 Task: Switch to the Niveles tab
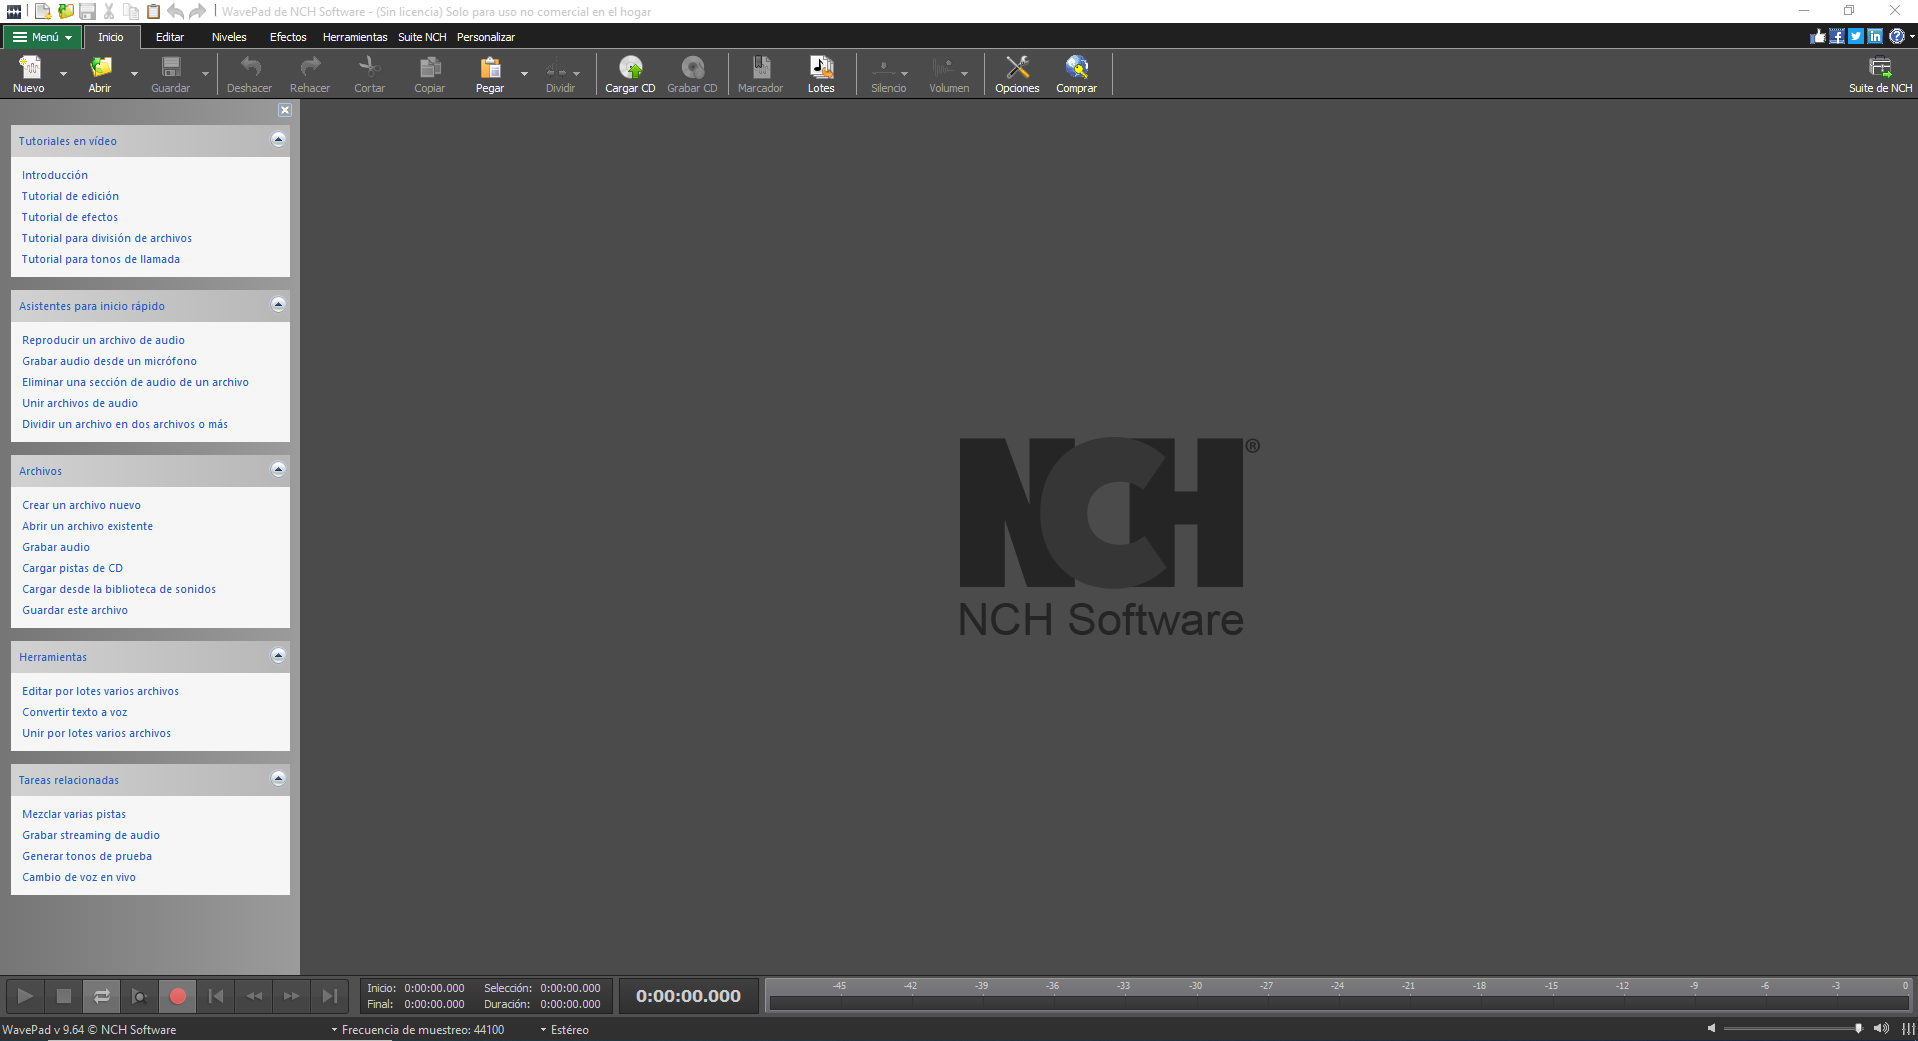tap(229, 37)
